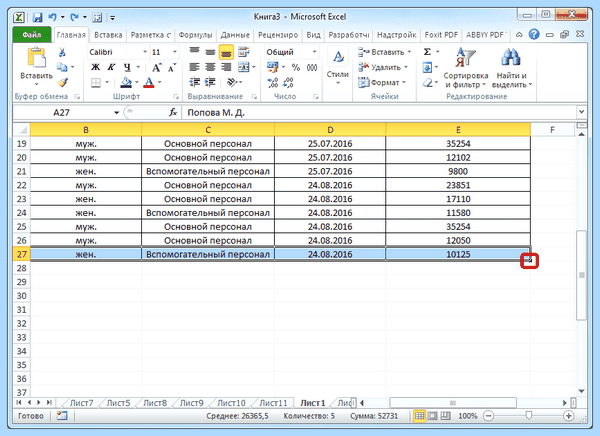The width and height of the screenshot is (600, 436).
Task: Click merge and center icon
Action: pos(244,67)
